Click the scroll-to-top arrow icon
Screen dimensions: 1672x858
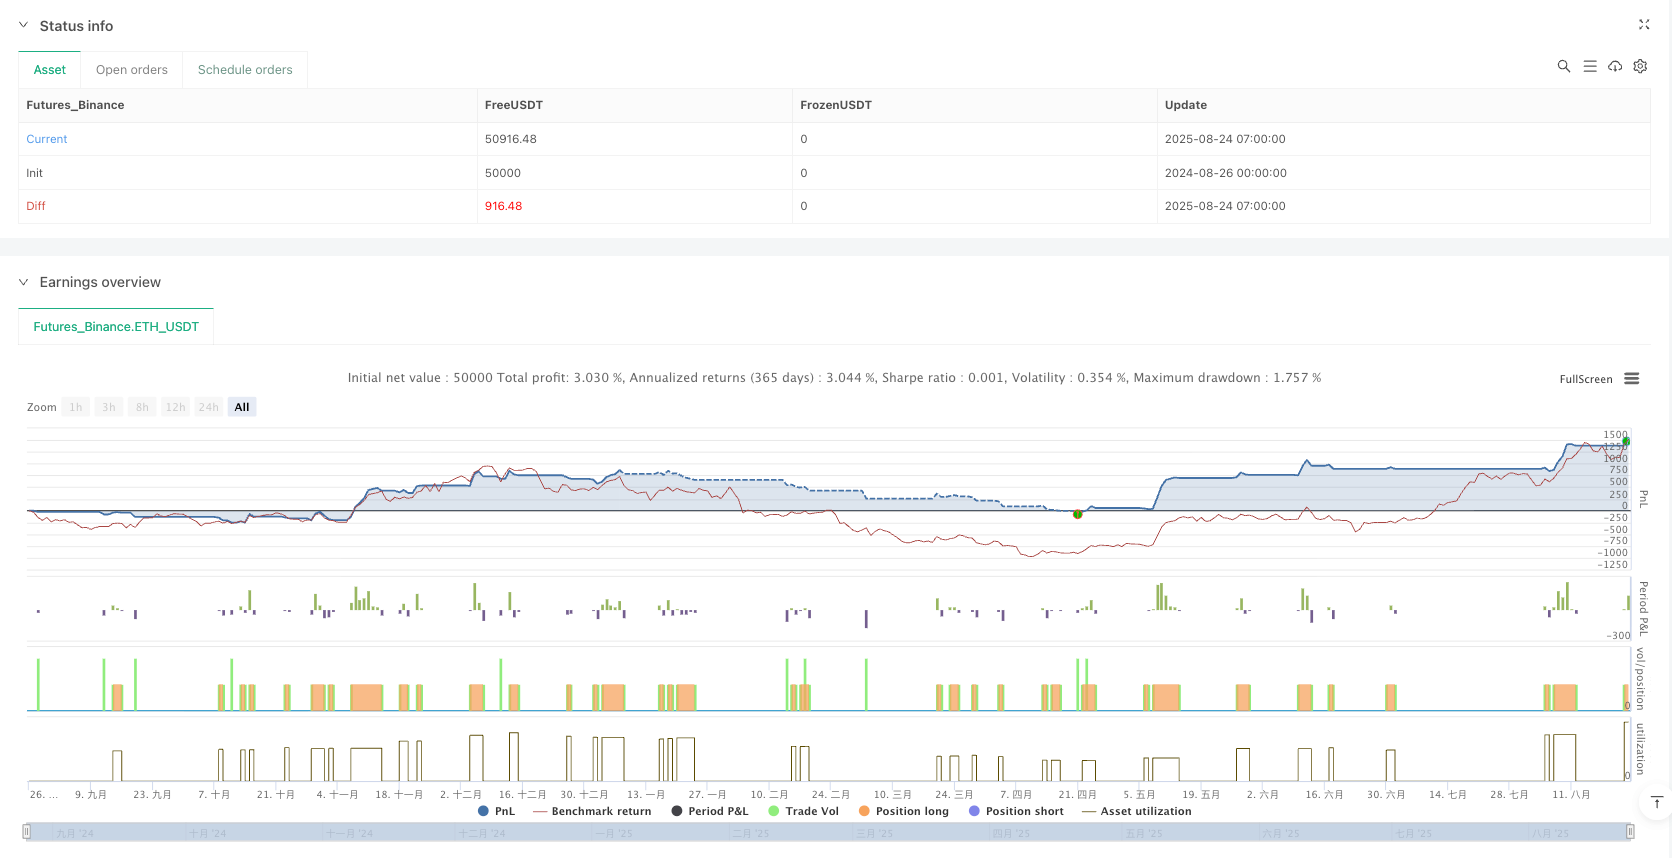tap(1656, 802)
